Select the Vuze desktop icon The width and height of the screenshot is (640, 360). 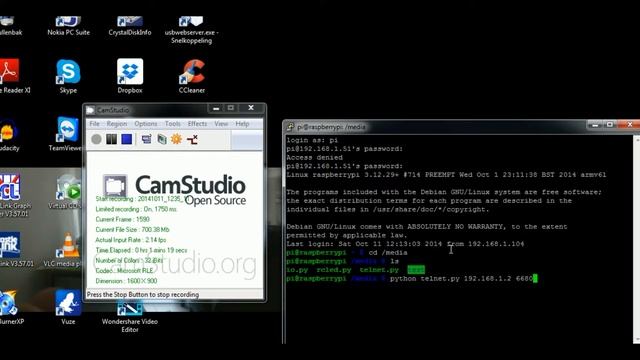click(68, 307)
